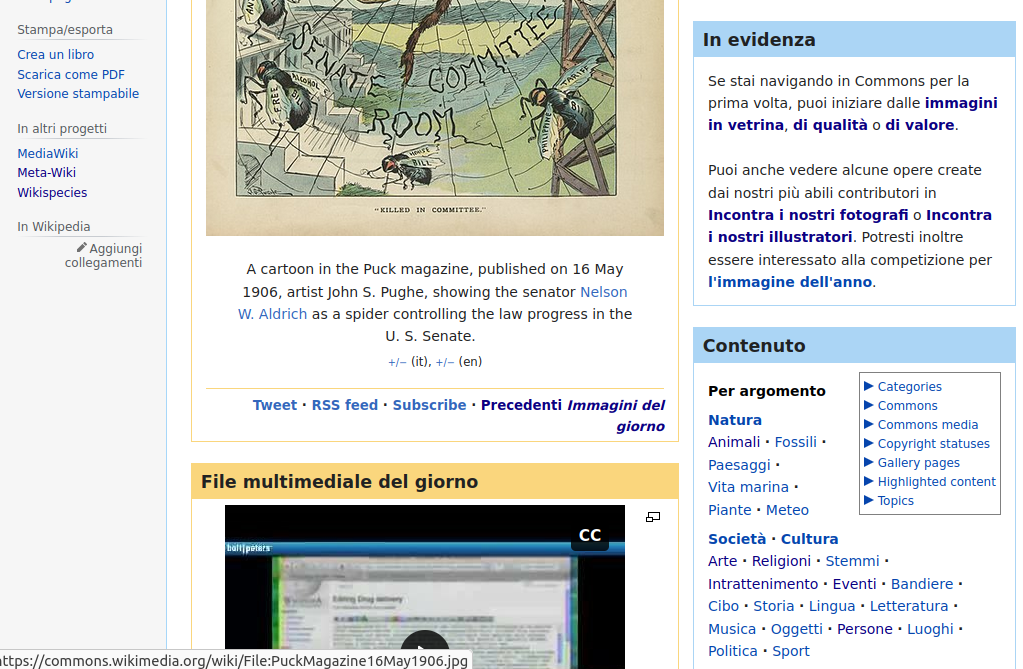Viewport: 1023px width, 669px height.
Task: Open the RSS feed link
Action: tap(344, 405)
